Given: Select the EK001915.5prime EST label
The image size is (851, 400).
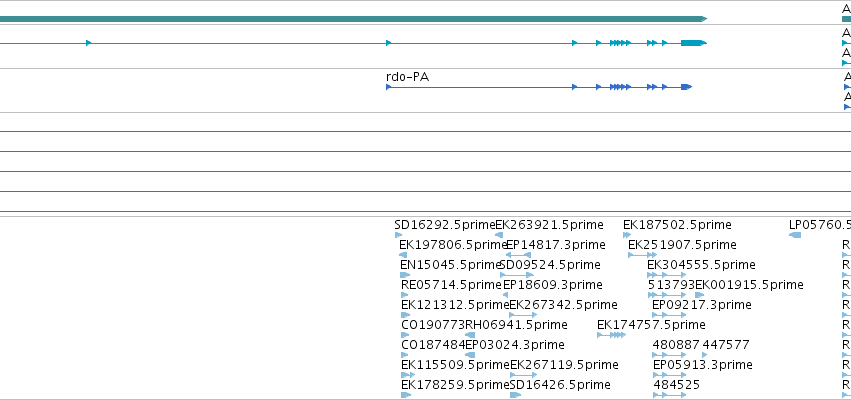Looking at the screenshot, I should tap(749, 285).
